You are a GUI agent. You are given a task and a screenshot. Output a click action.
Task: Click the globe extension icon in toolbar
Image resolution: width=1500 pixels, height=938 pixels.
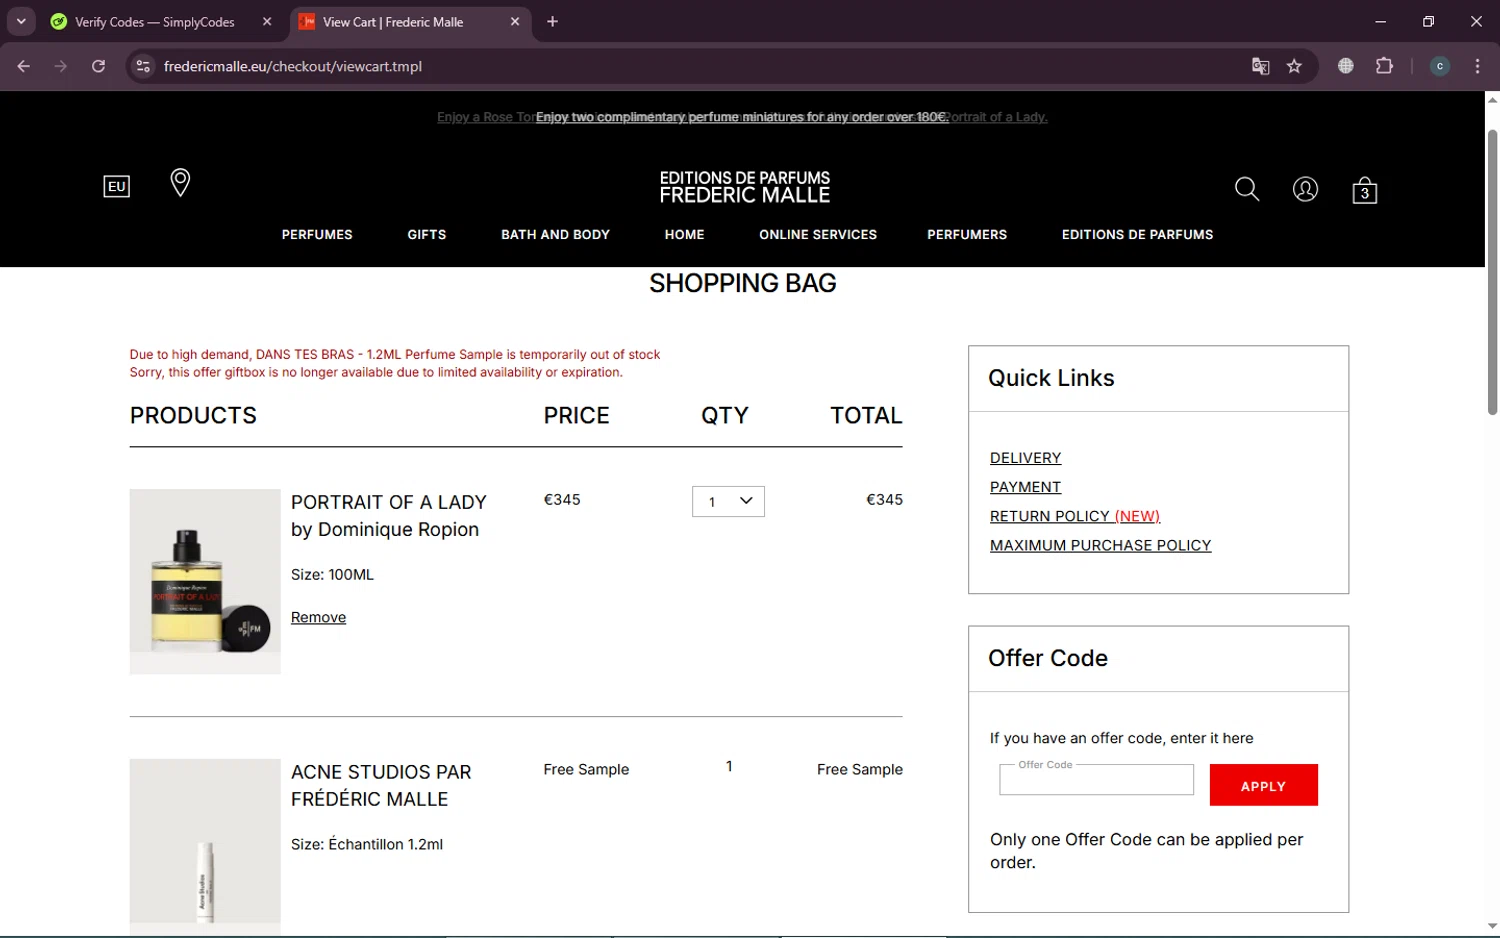1345,66
